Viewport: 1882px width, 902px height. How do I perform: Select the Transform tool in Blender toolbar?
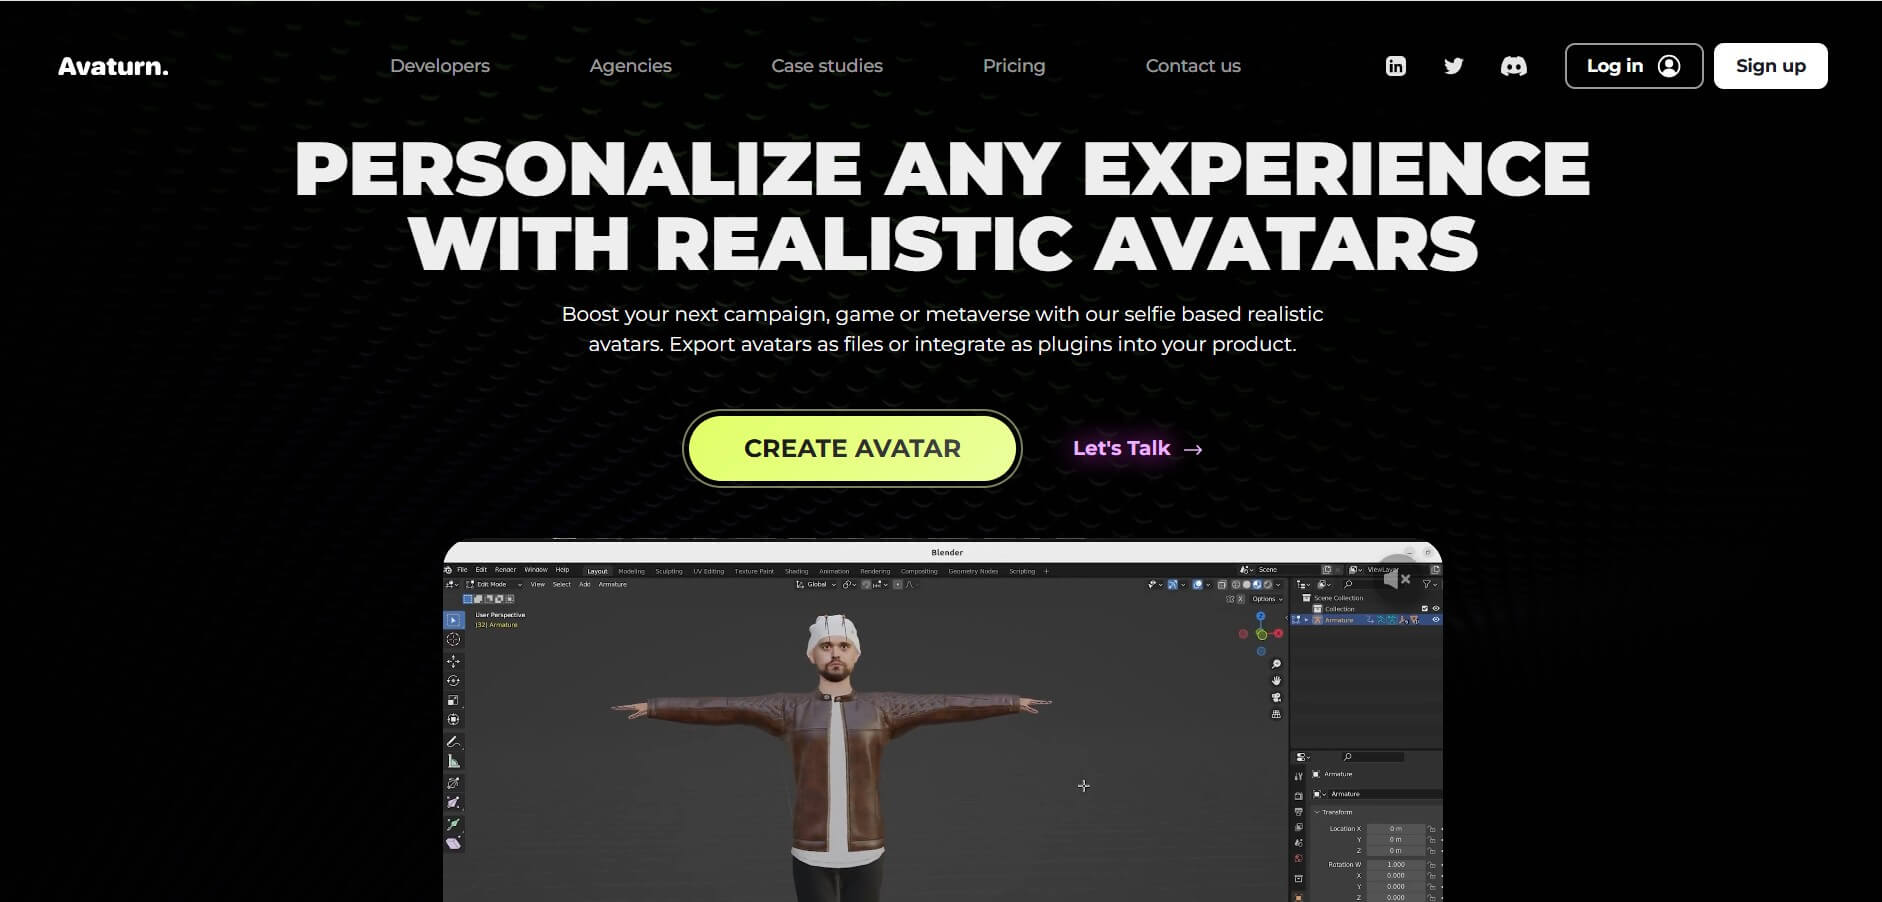tap(453, 720)
